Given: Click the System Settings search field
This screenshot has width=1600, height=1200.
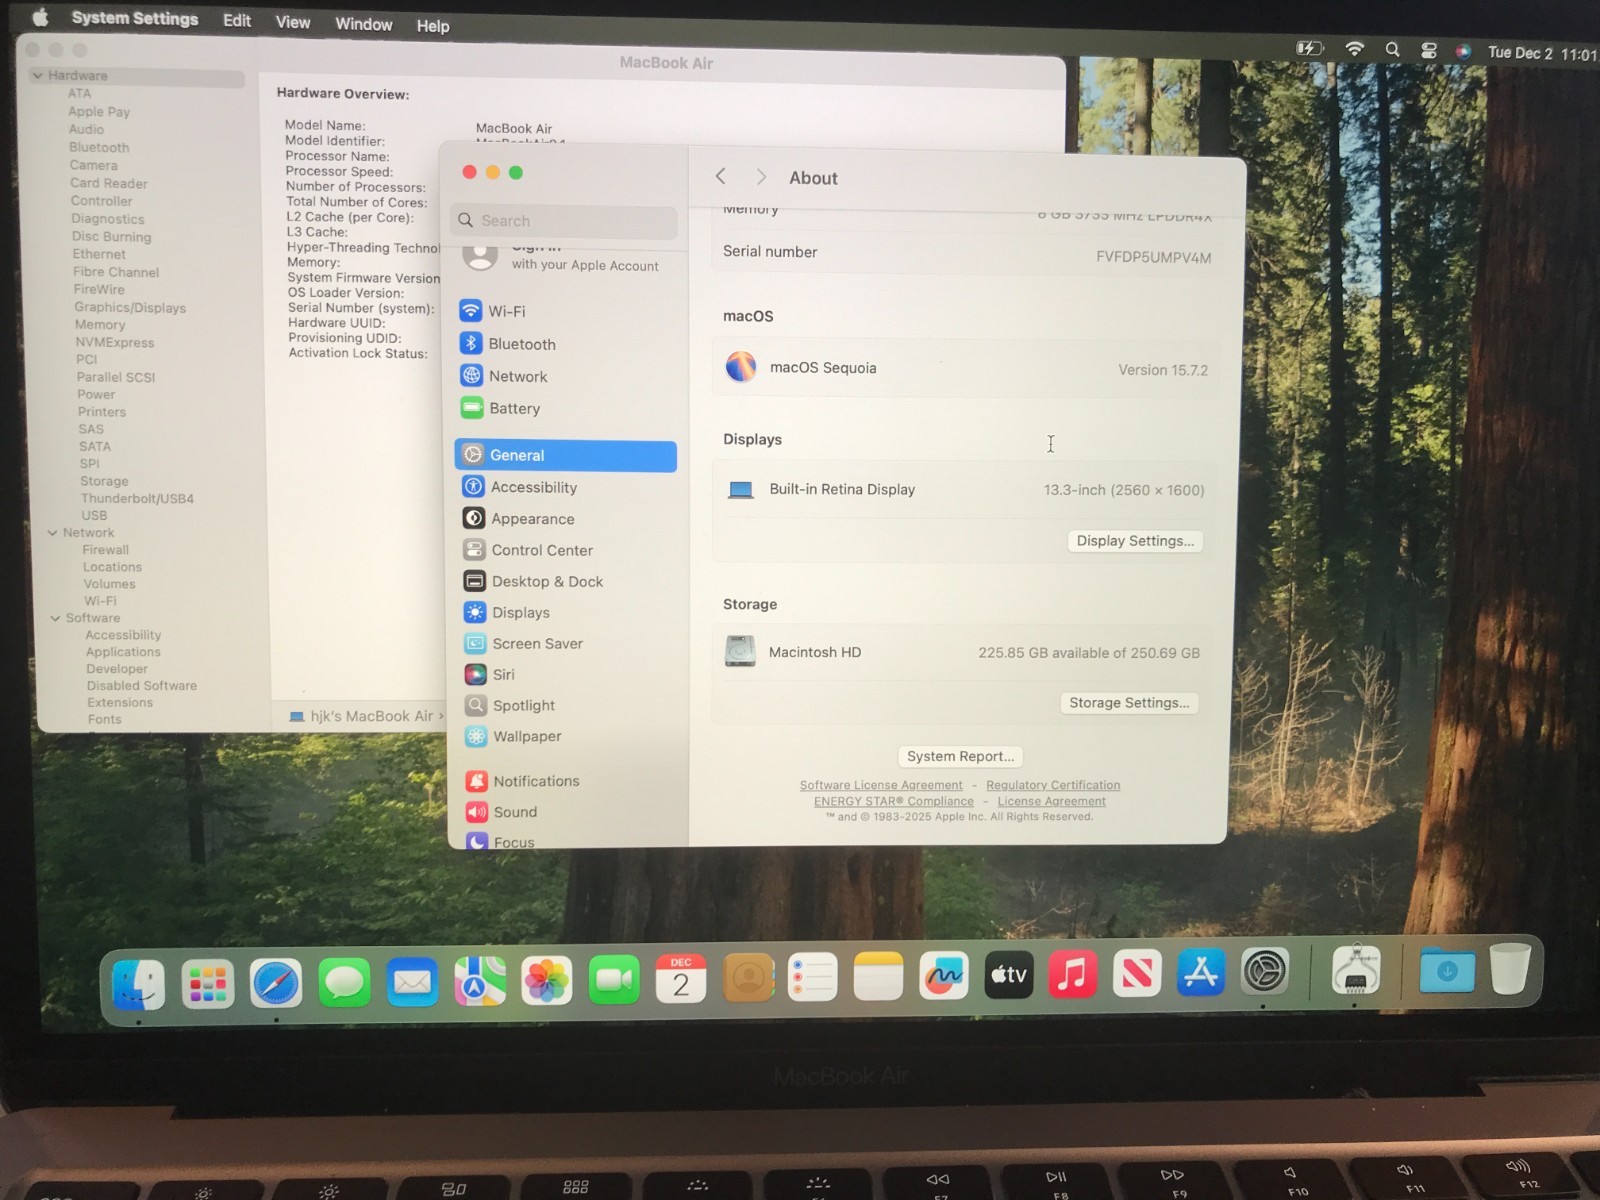Looking at the screenshot, I should [x=564, y=221].
